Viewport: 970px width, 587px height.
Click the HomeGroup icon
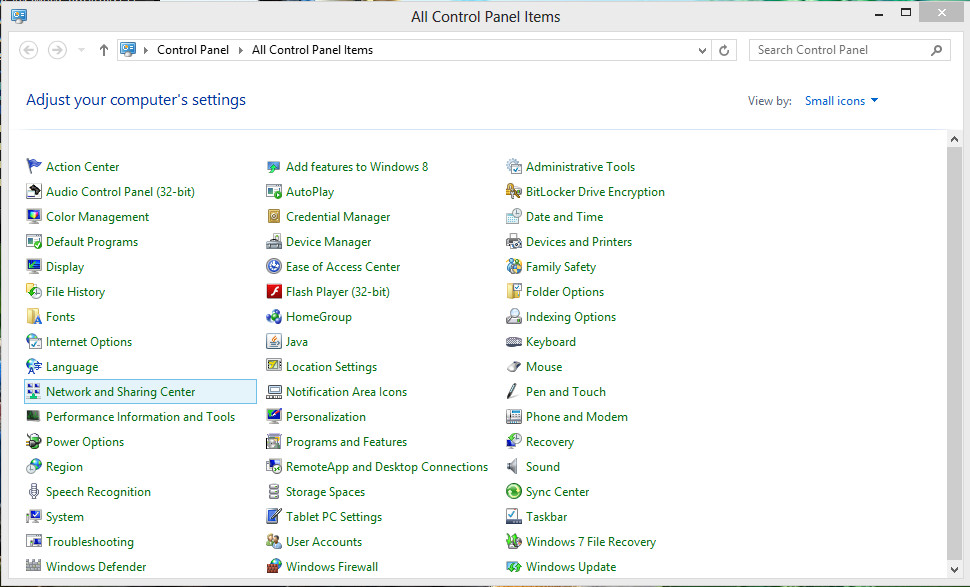pos(274,317)
